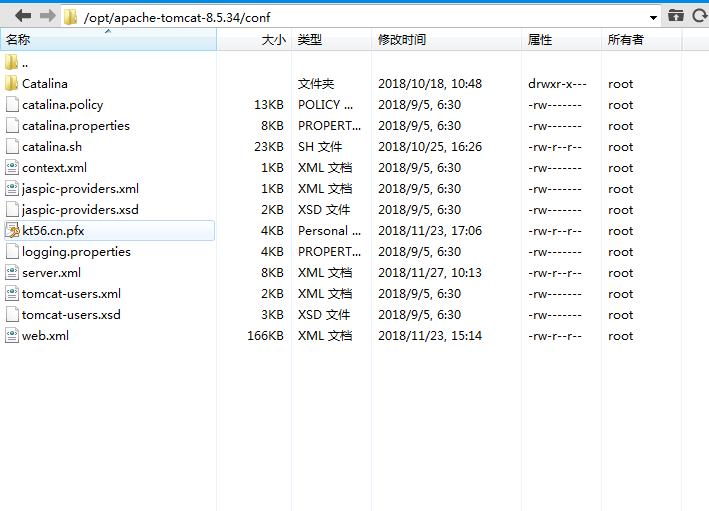
Task: Click the catalina.properties file icon
Action: [x=12, y=125]
